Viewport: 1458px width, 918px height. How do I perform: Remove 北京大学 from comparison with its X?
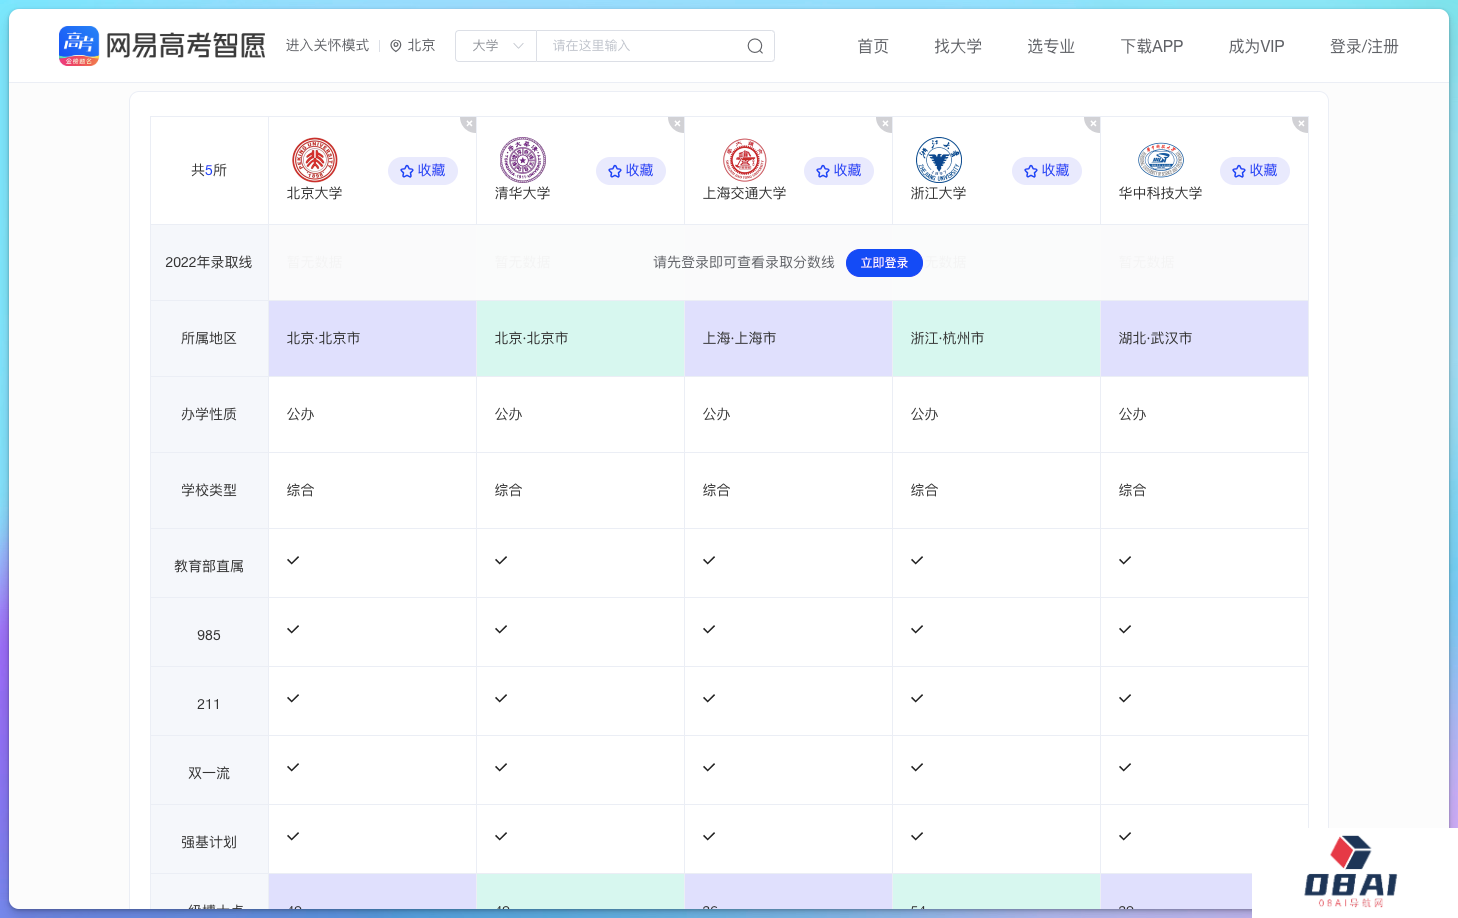[x=468, y=124]
